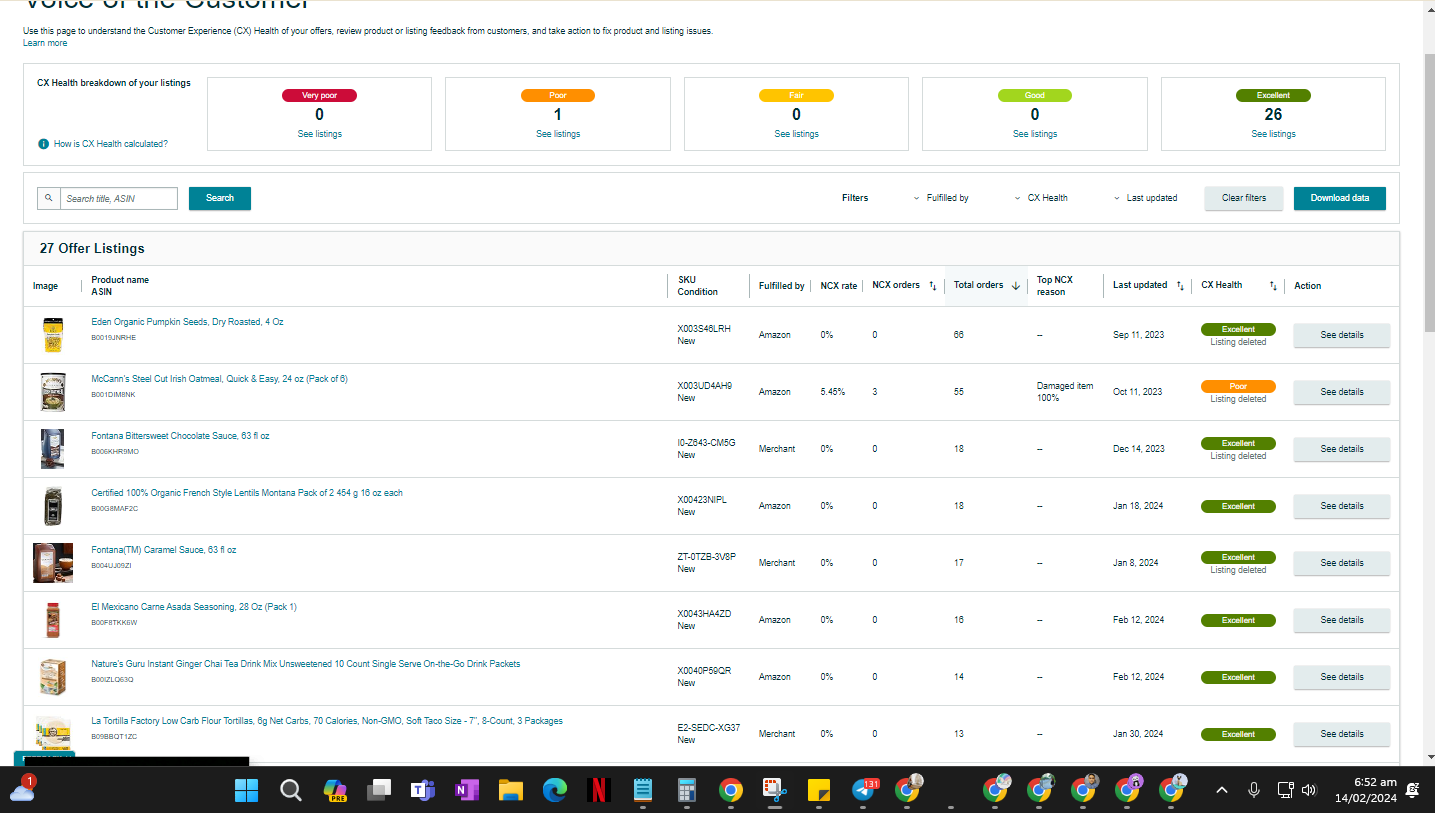Open Nature's Guru Ginger Chai Tea link
This screenshot has width=1435, height=813.
306,664
